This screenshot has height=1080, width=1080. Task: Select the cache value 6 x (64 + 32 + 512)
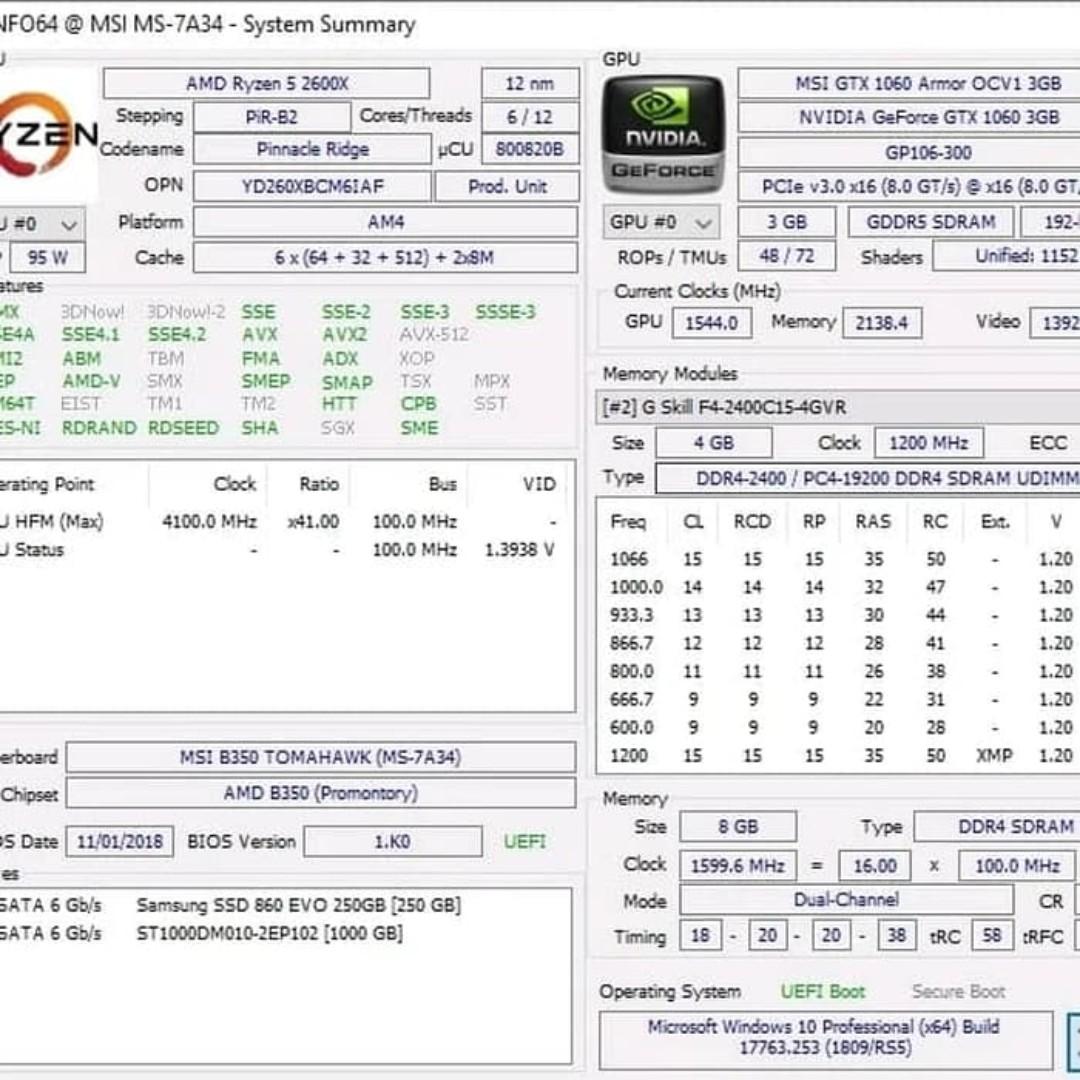coord(386,258)
